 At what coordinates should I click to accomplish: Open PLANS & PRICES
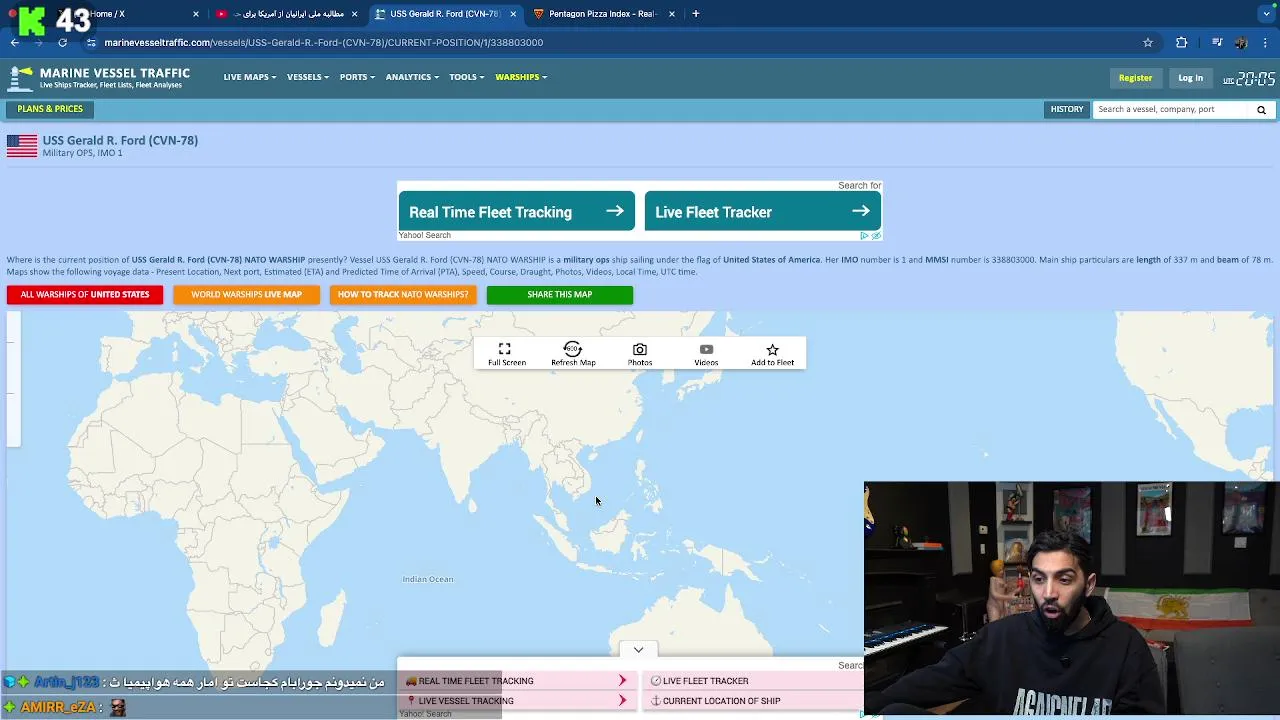coord(50,109)
